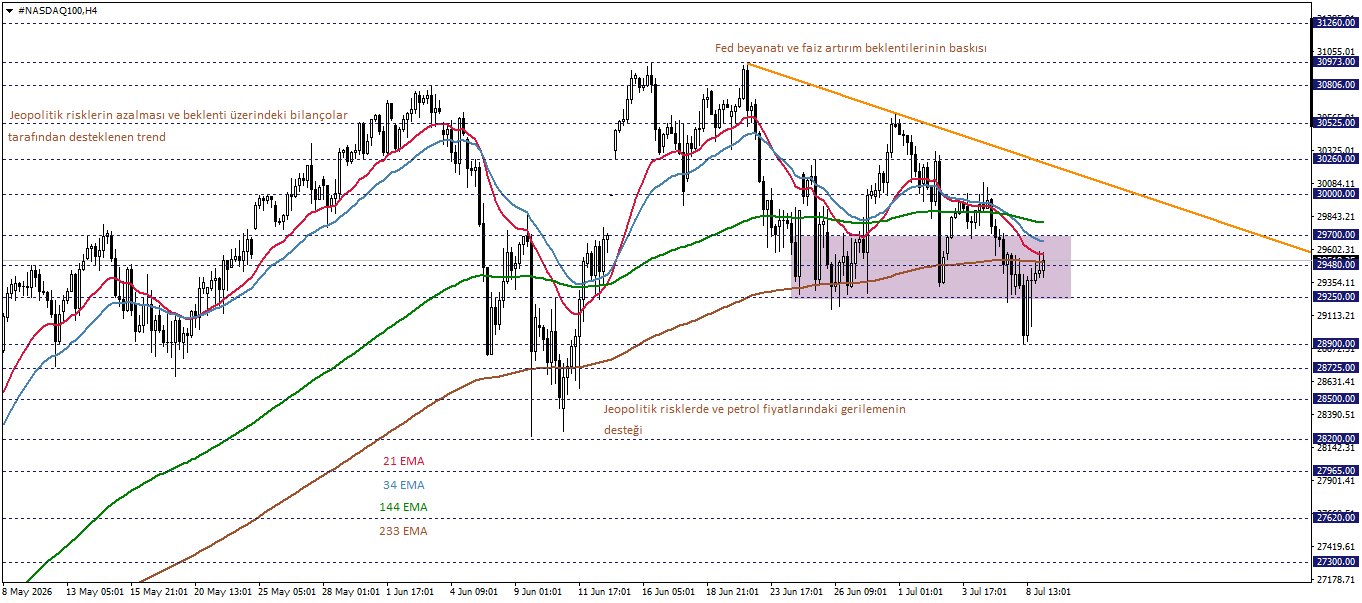The width and height of the screenshot is (1362, 603).
Task: Click the '20 May 13:01' time label
Action: pyautogui.click(x=223, y=591)
